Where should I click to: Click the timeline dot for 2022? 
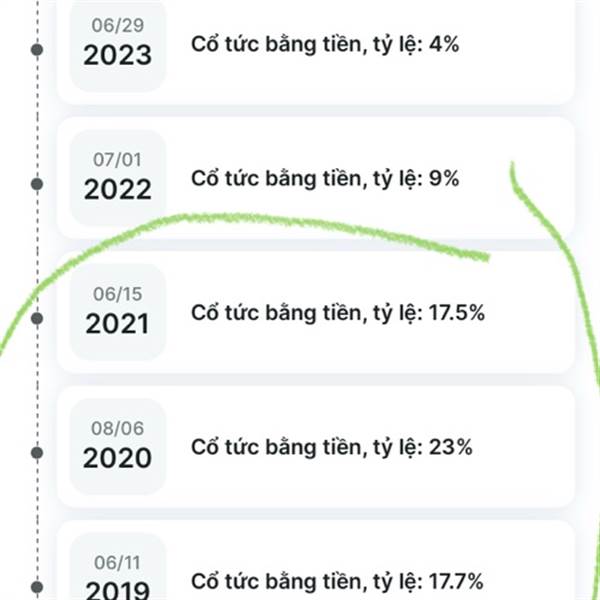click(38, 184)
